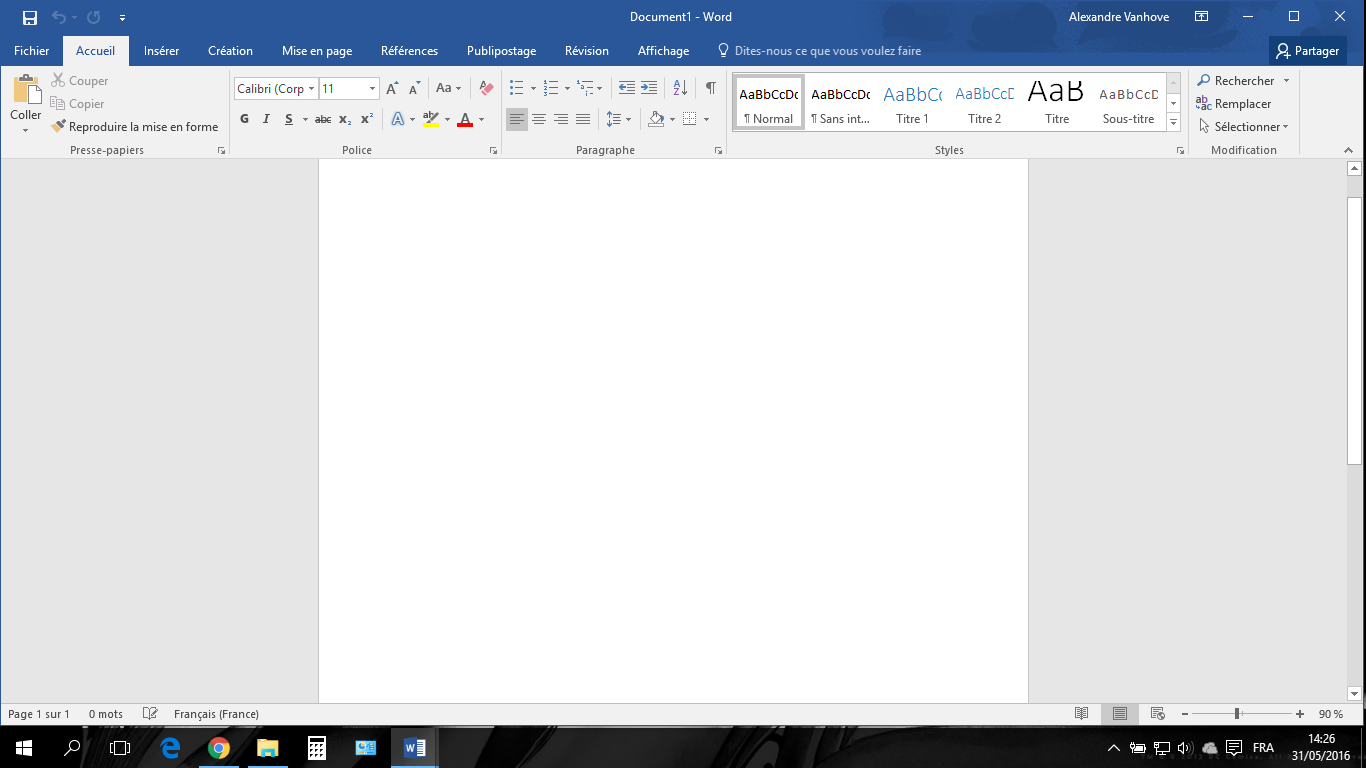Click Rechercher in Modification group
This screenshot has height=768, width=1366.
pos(1236,81)
